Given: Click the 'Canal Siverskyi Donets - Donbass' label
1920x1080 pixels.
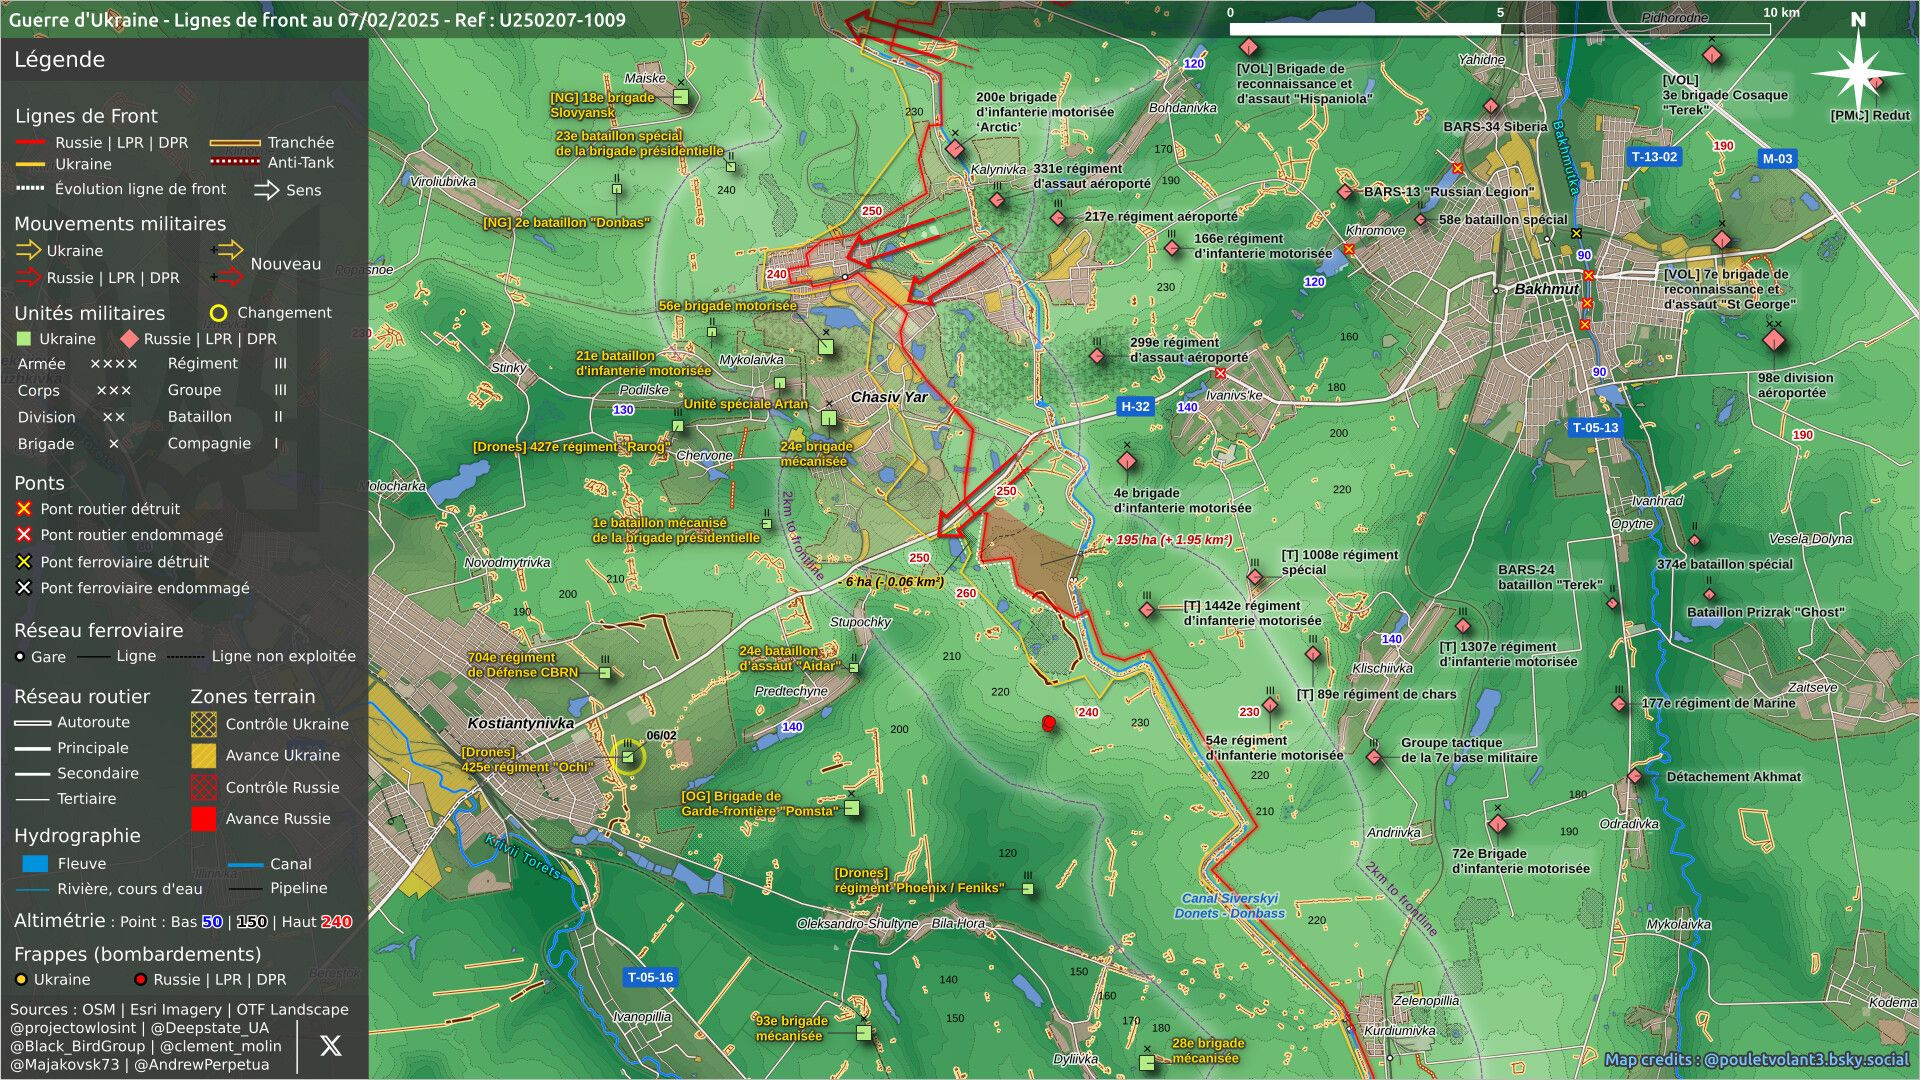Looking at the screenshot, I should (1230, 905).
